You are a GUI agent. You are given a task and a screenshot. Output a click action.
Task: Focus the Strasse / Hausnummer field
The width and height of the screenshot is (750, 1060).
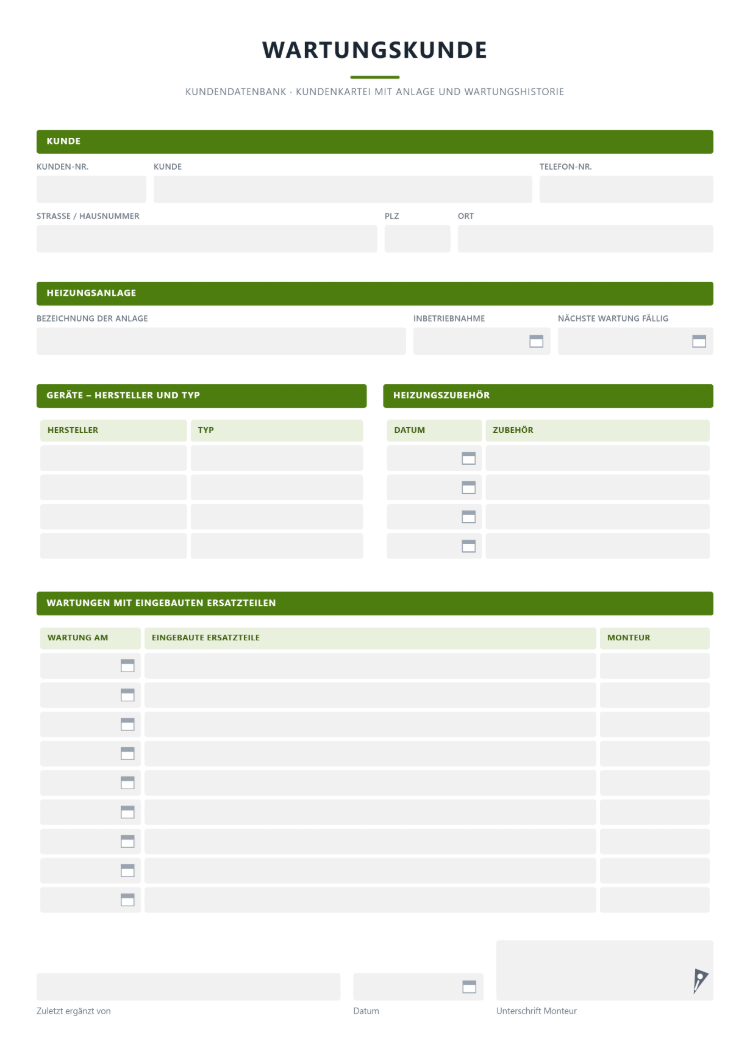coord(207,239)
